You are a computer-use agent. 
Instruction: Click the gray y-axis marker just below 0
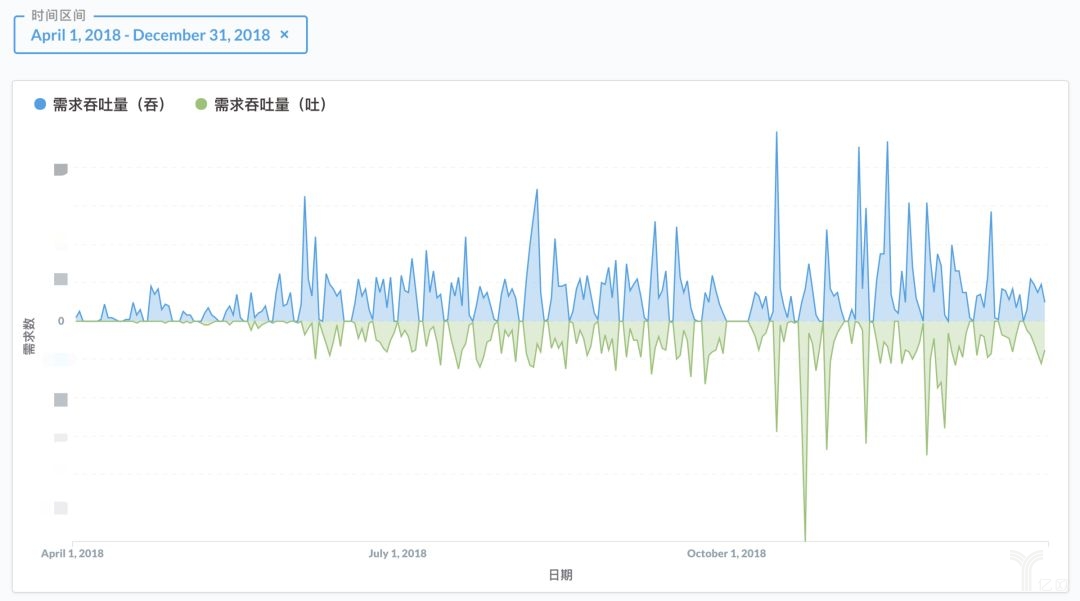(x=60, y=399)
